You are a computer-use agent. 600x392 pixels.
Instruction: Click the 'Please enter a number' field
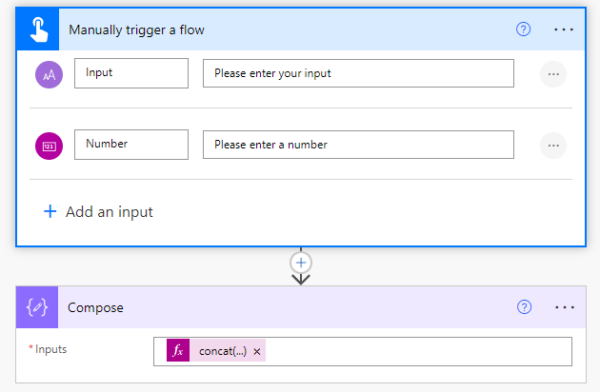(x=358, y=144)
